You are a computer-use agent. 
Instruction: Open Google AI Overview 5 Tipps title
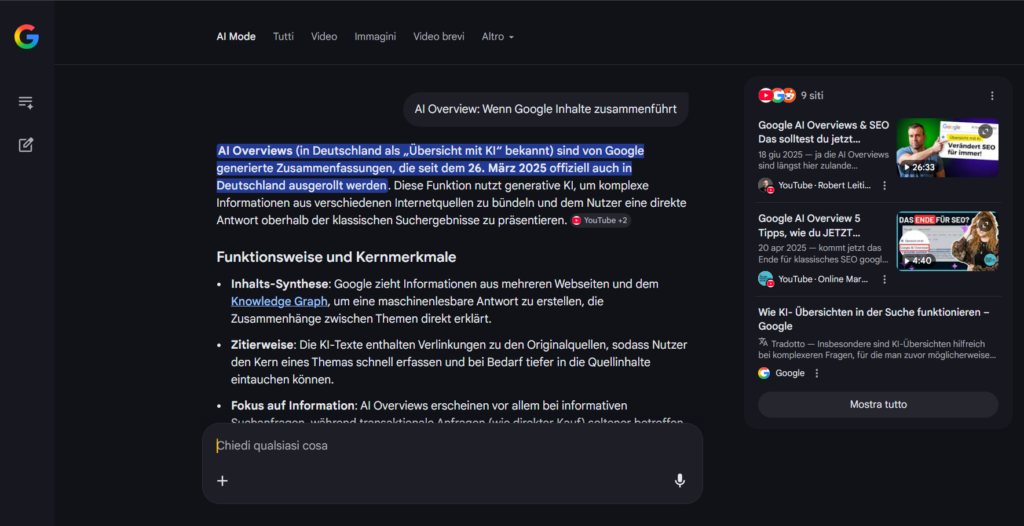pos(810,225)
